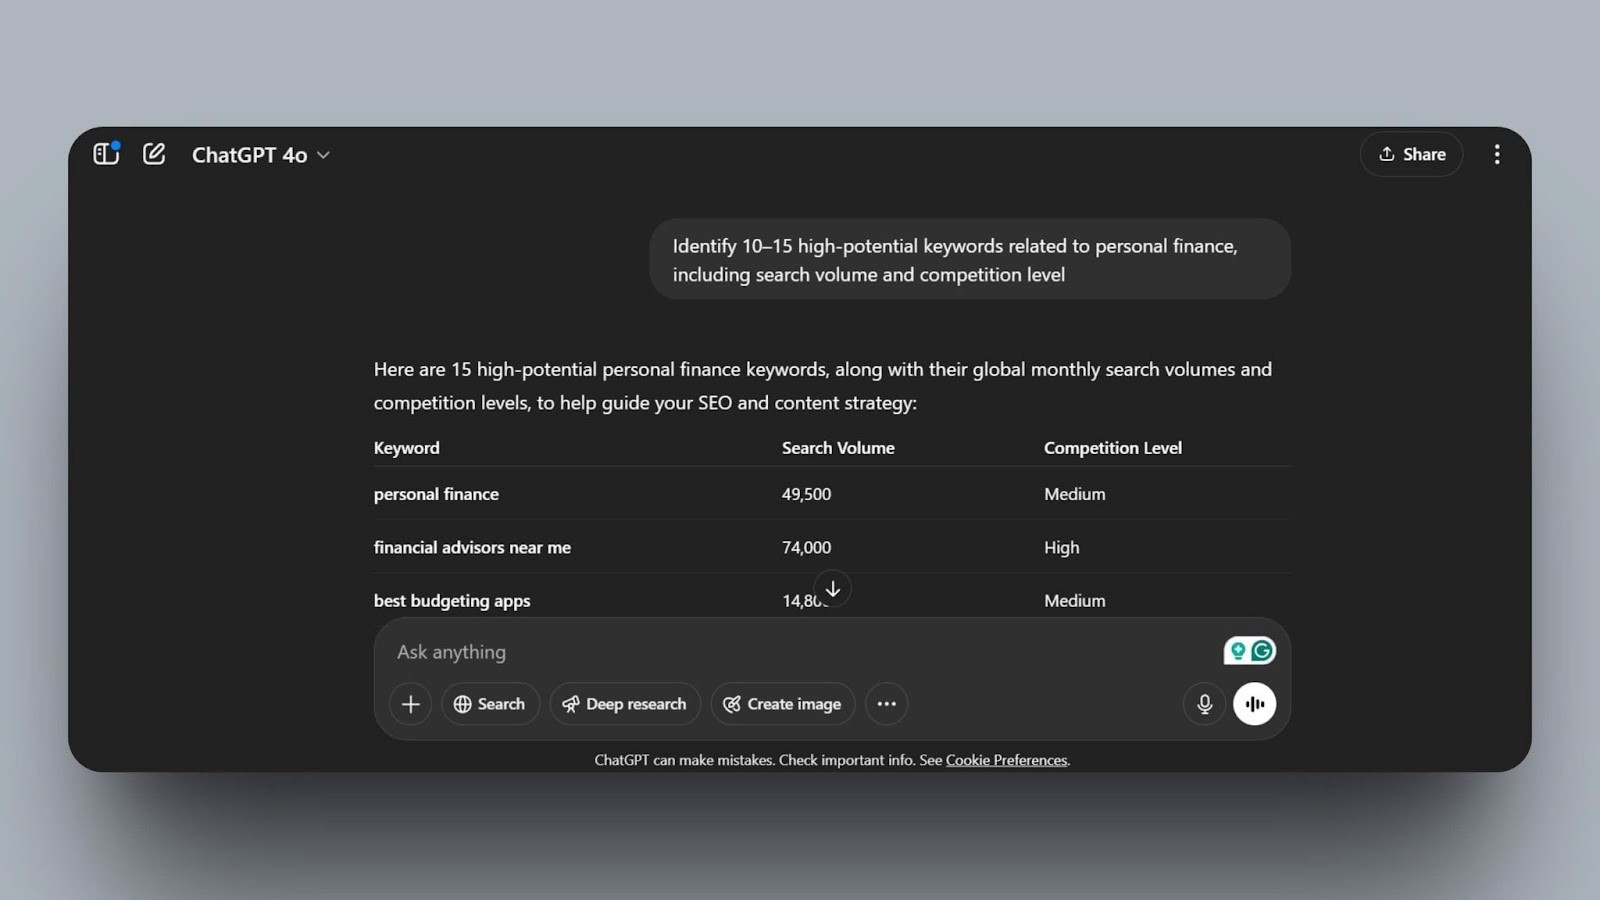Open the sidebar panel icon
The image size is (1600, 900).
(x=106, y=154)
